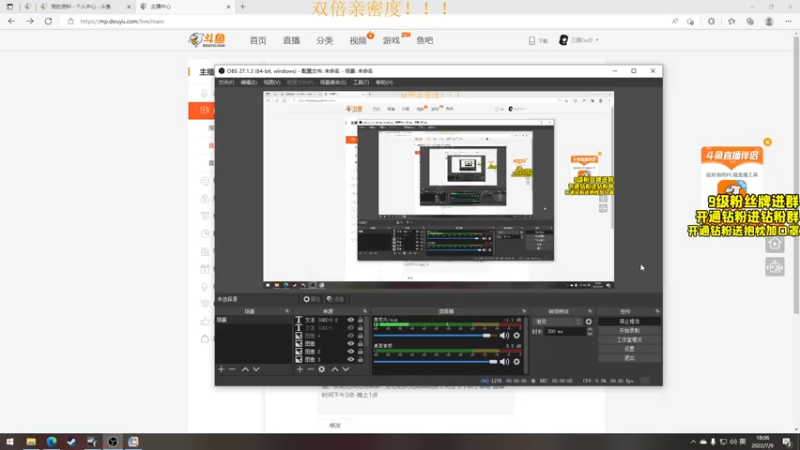Image resolution: width=800 pixels, height=450 pixels.
Task: Open scene transition settings gear
Action: pyautogui.click(x=589, y=322)
